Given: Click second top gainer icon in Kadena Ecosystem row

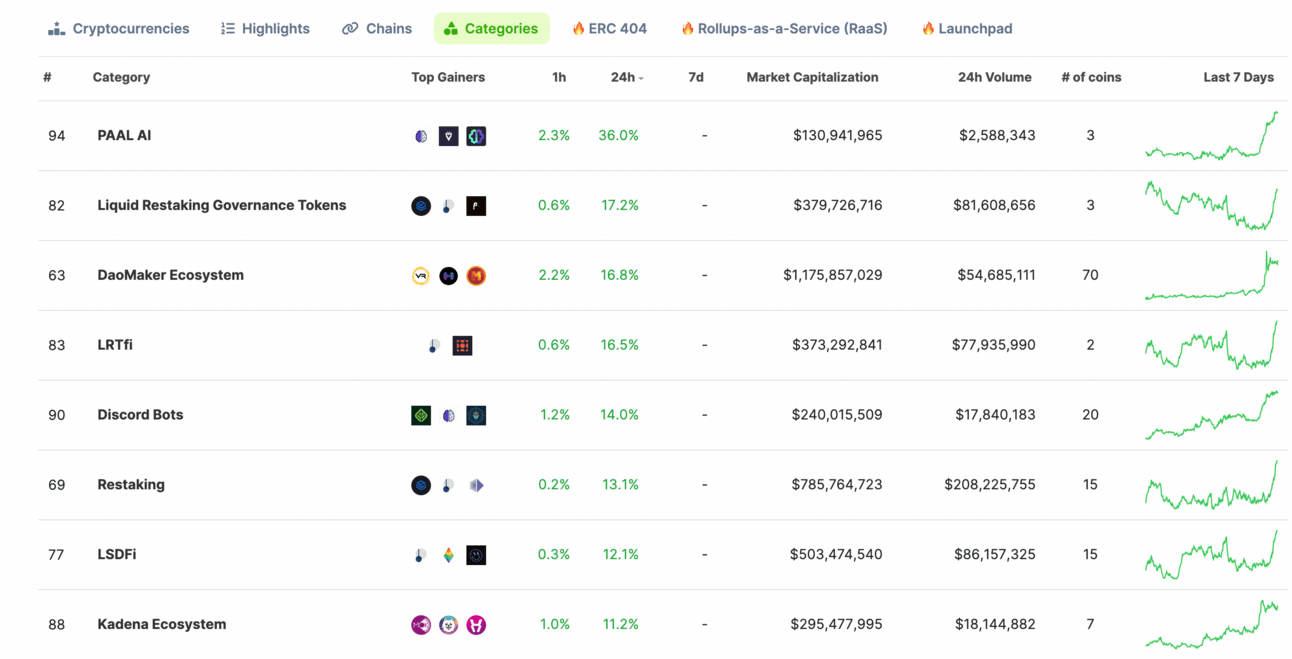Looking at the screenshot, I should 449,625.
